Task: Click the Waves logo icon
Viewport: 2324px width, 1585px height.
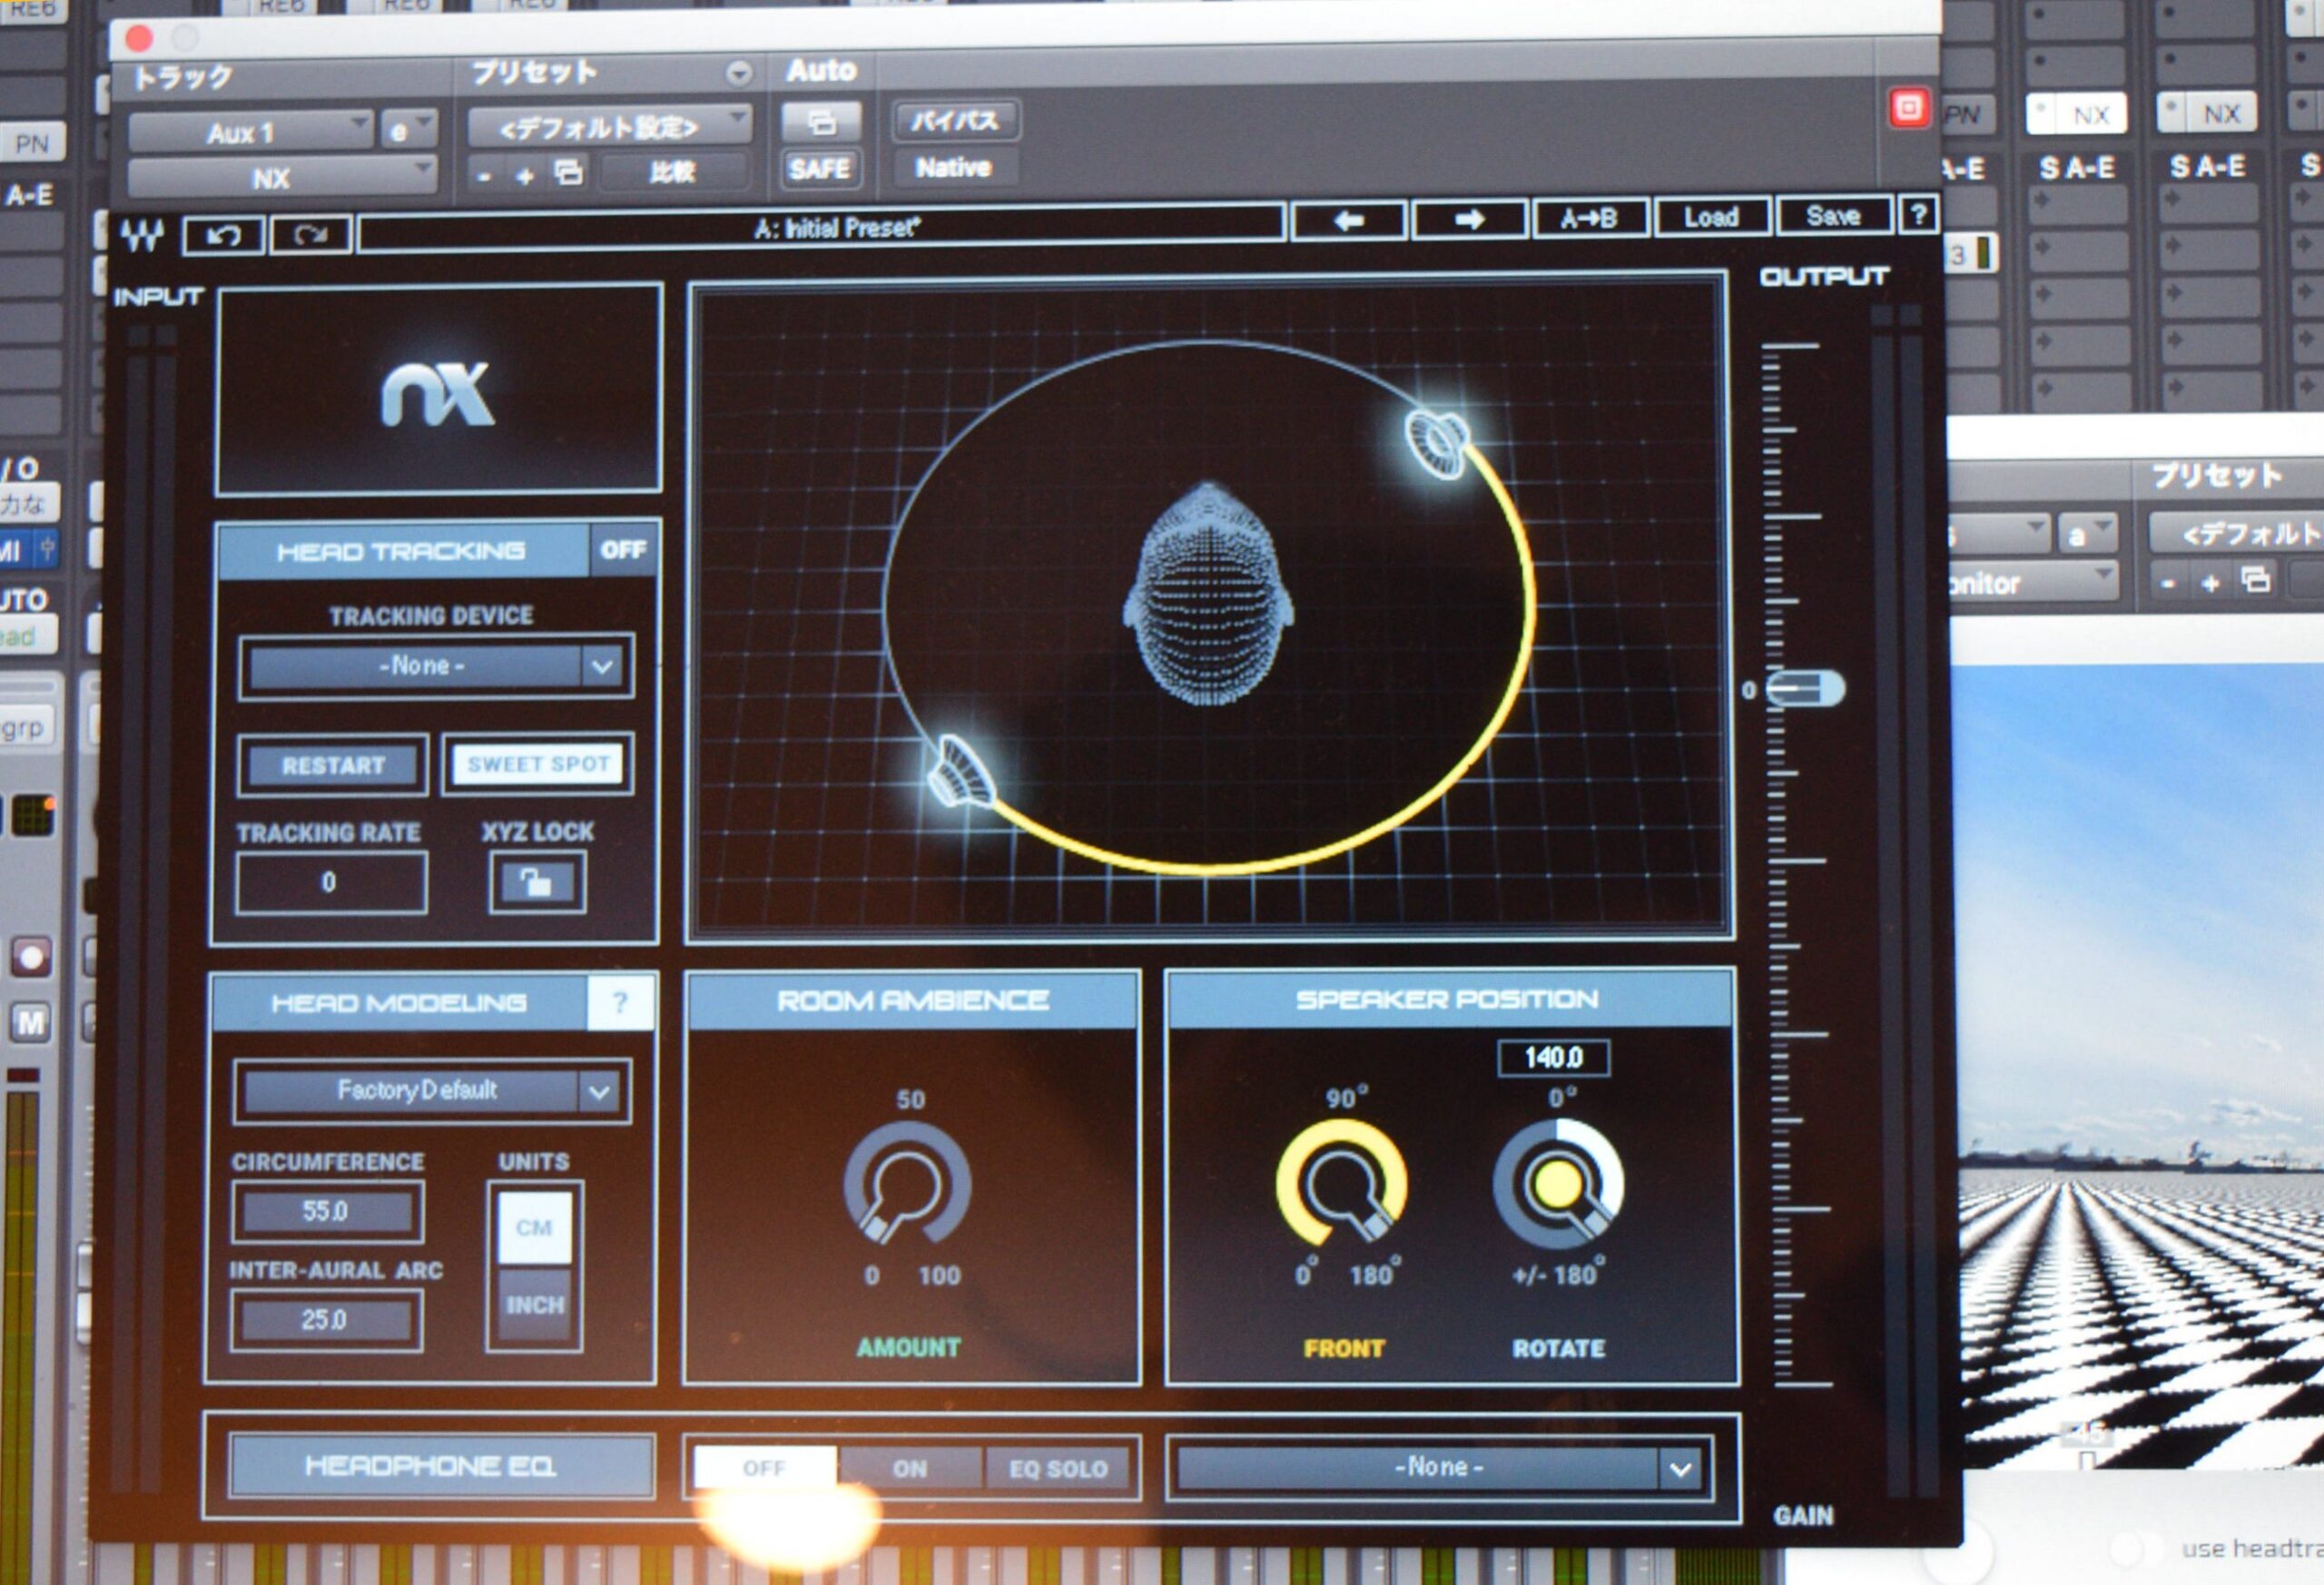Action: [142, 235]
